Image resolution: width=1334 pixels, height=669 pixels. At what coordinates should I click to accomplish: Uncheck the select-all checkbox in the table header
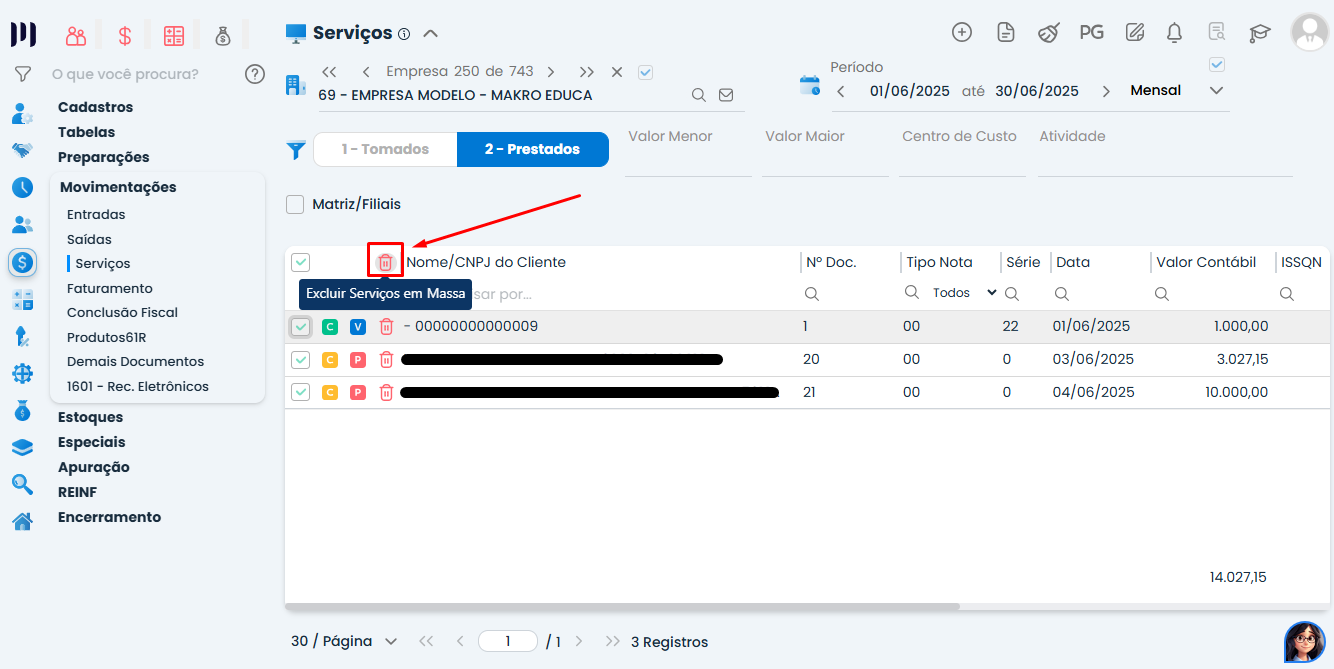pos(299,261)
